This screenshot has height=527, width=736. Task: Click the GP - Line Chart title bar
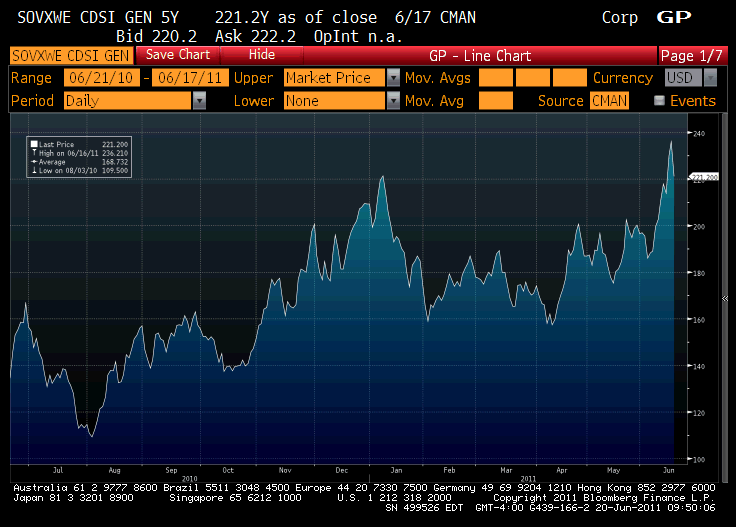(x=480, y=56)
